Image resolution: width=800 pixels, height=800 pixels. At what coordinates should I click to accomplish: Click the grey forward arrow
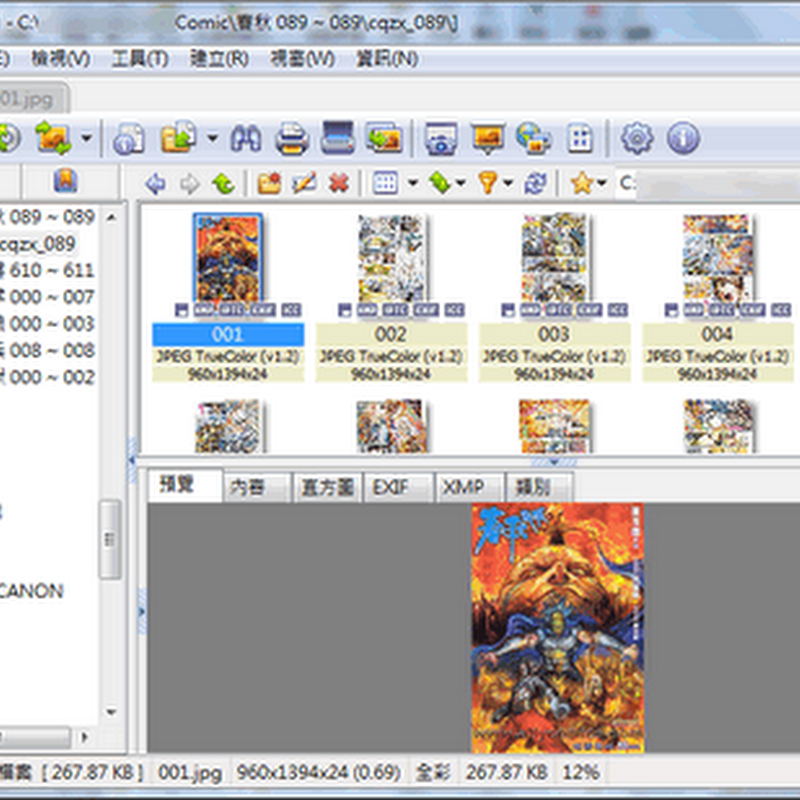pos(189,183)
